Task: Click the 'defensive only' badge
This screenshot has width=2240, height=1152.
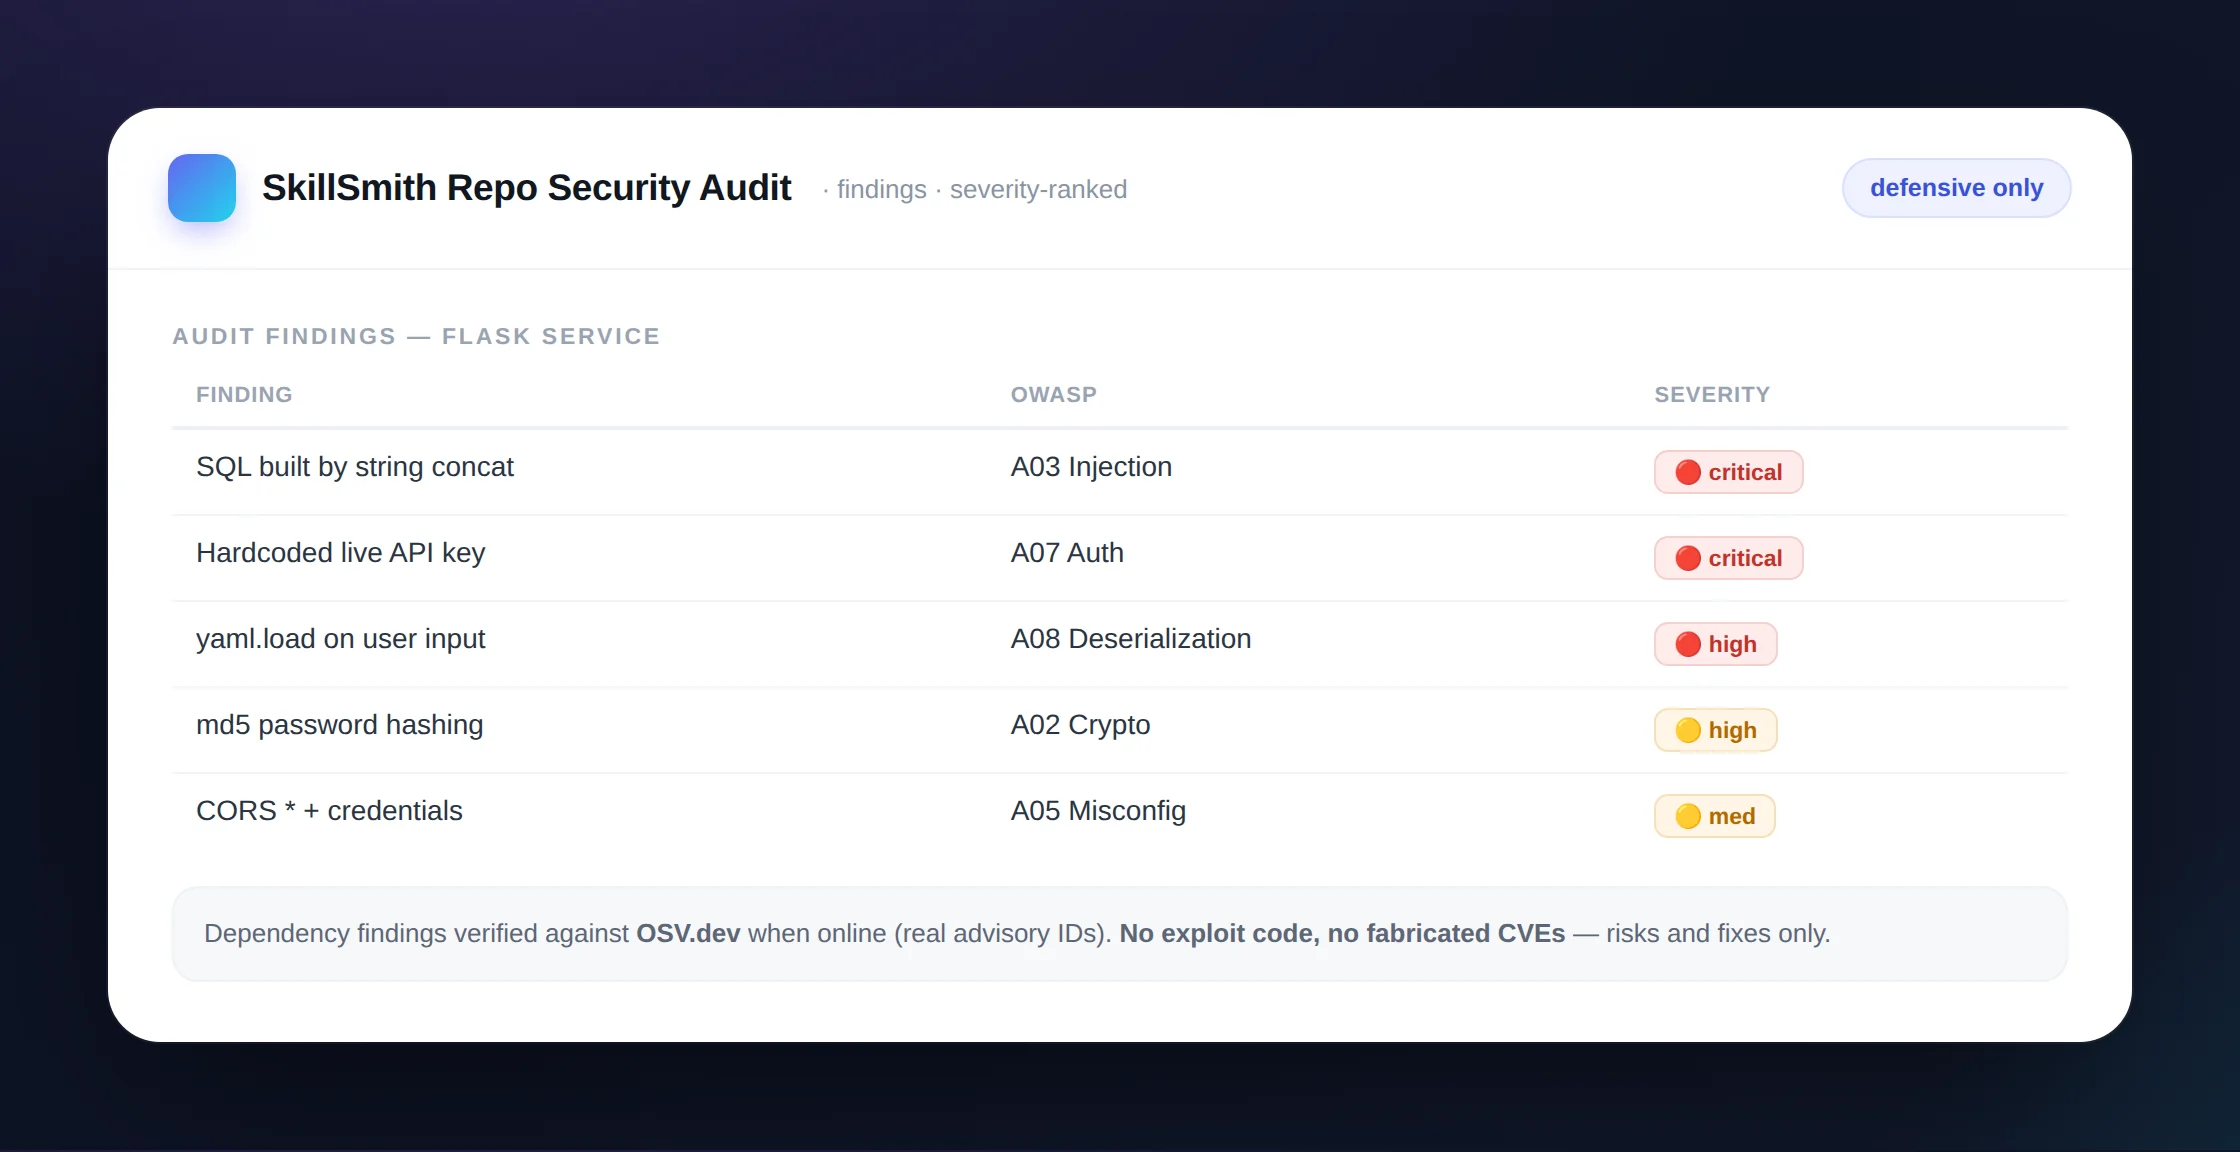Action: click(1956, 188)
